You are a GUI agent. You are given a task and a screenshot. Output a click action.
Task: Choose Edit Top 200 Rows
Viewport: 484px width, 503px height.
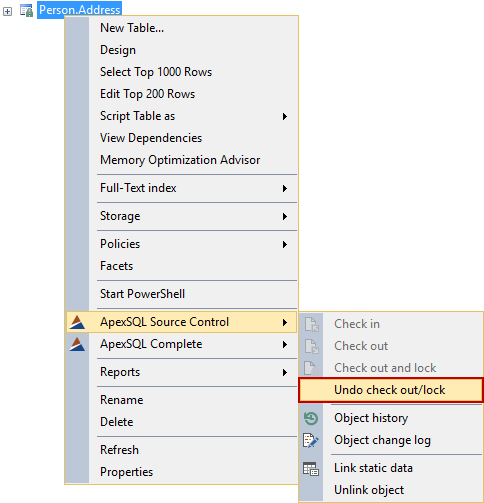coord(147,94)
